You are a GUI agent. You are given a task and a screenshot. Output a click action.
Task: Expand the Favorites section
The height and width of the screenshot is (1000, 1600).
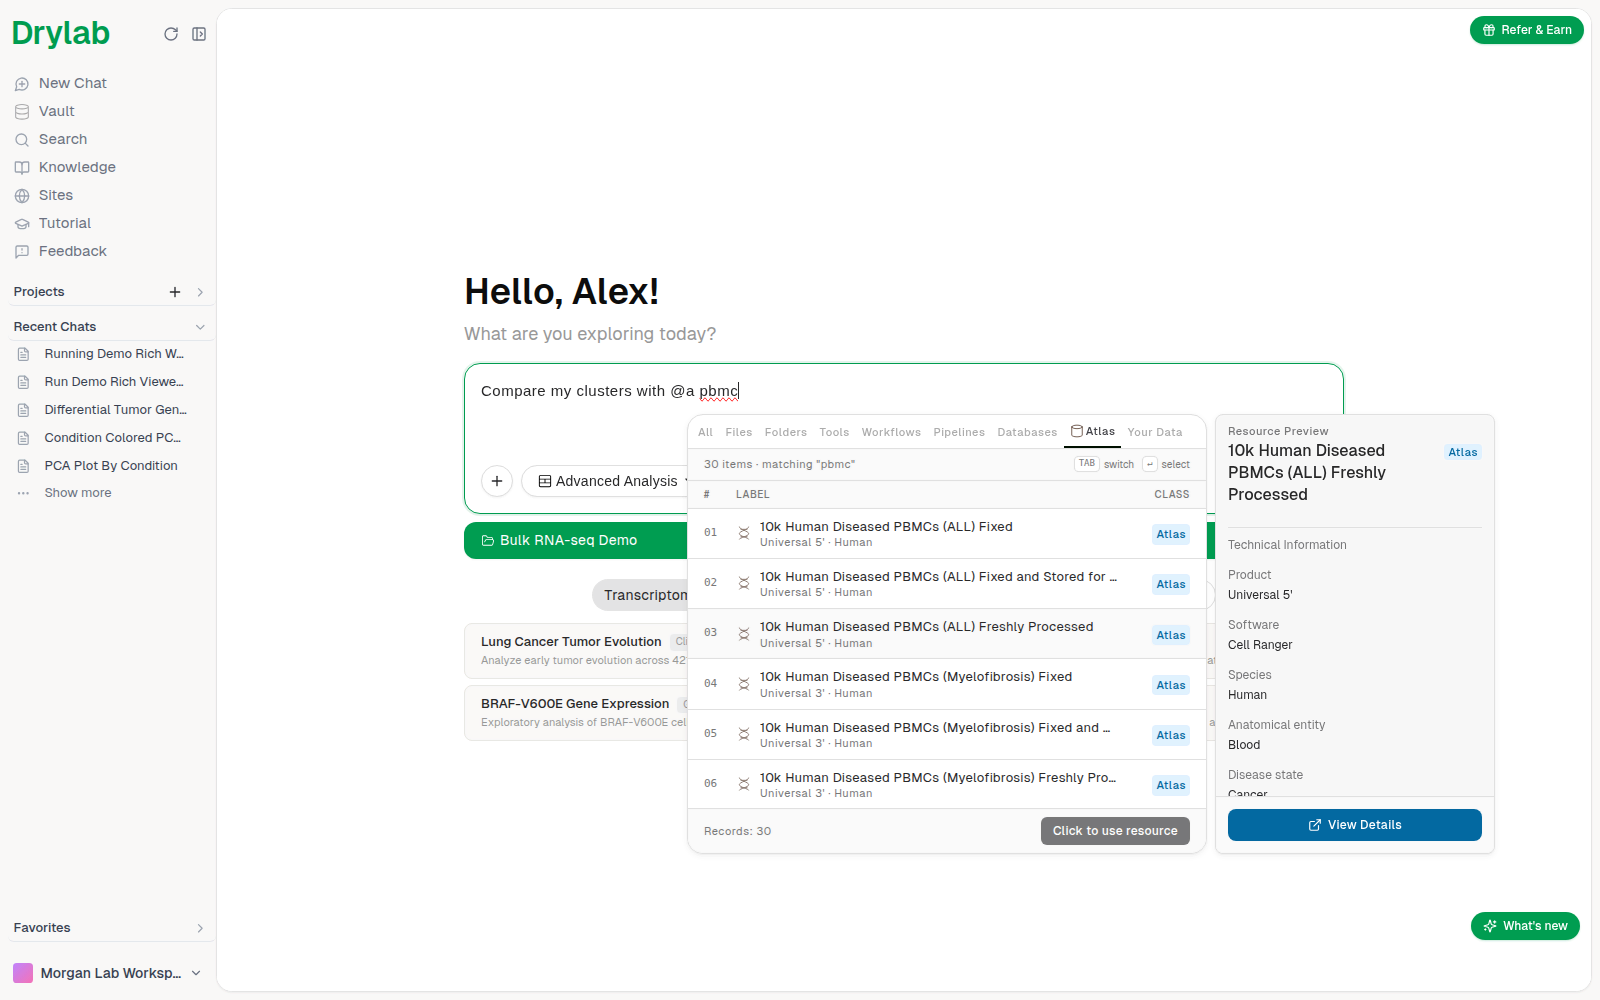click(200, 928)
